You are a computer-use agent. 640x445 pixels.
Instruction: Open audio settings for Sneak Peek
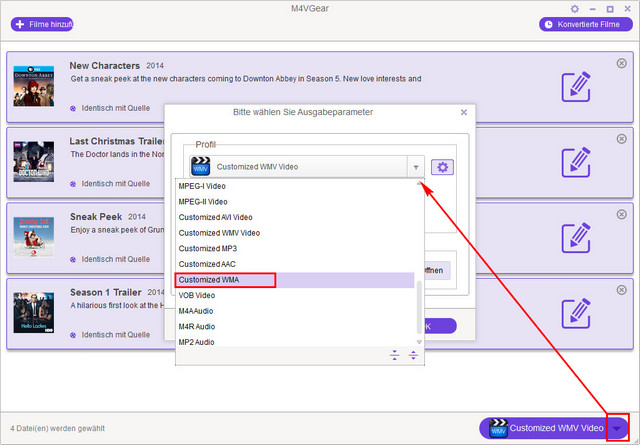click(x=73, y=259)
